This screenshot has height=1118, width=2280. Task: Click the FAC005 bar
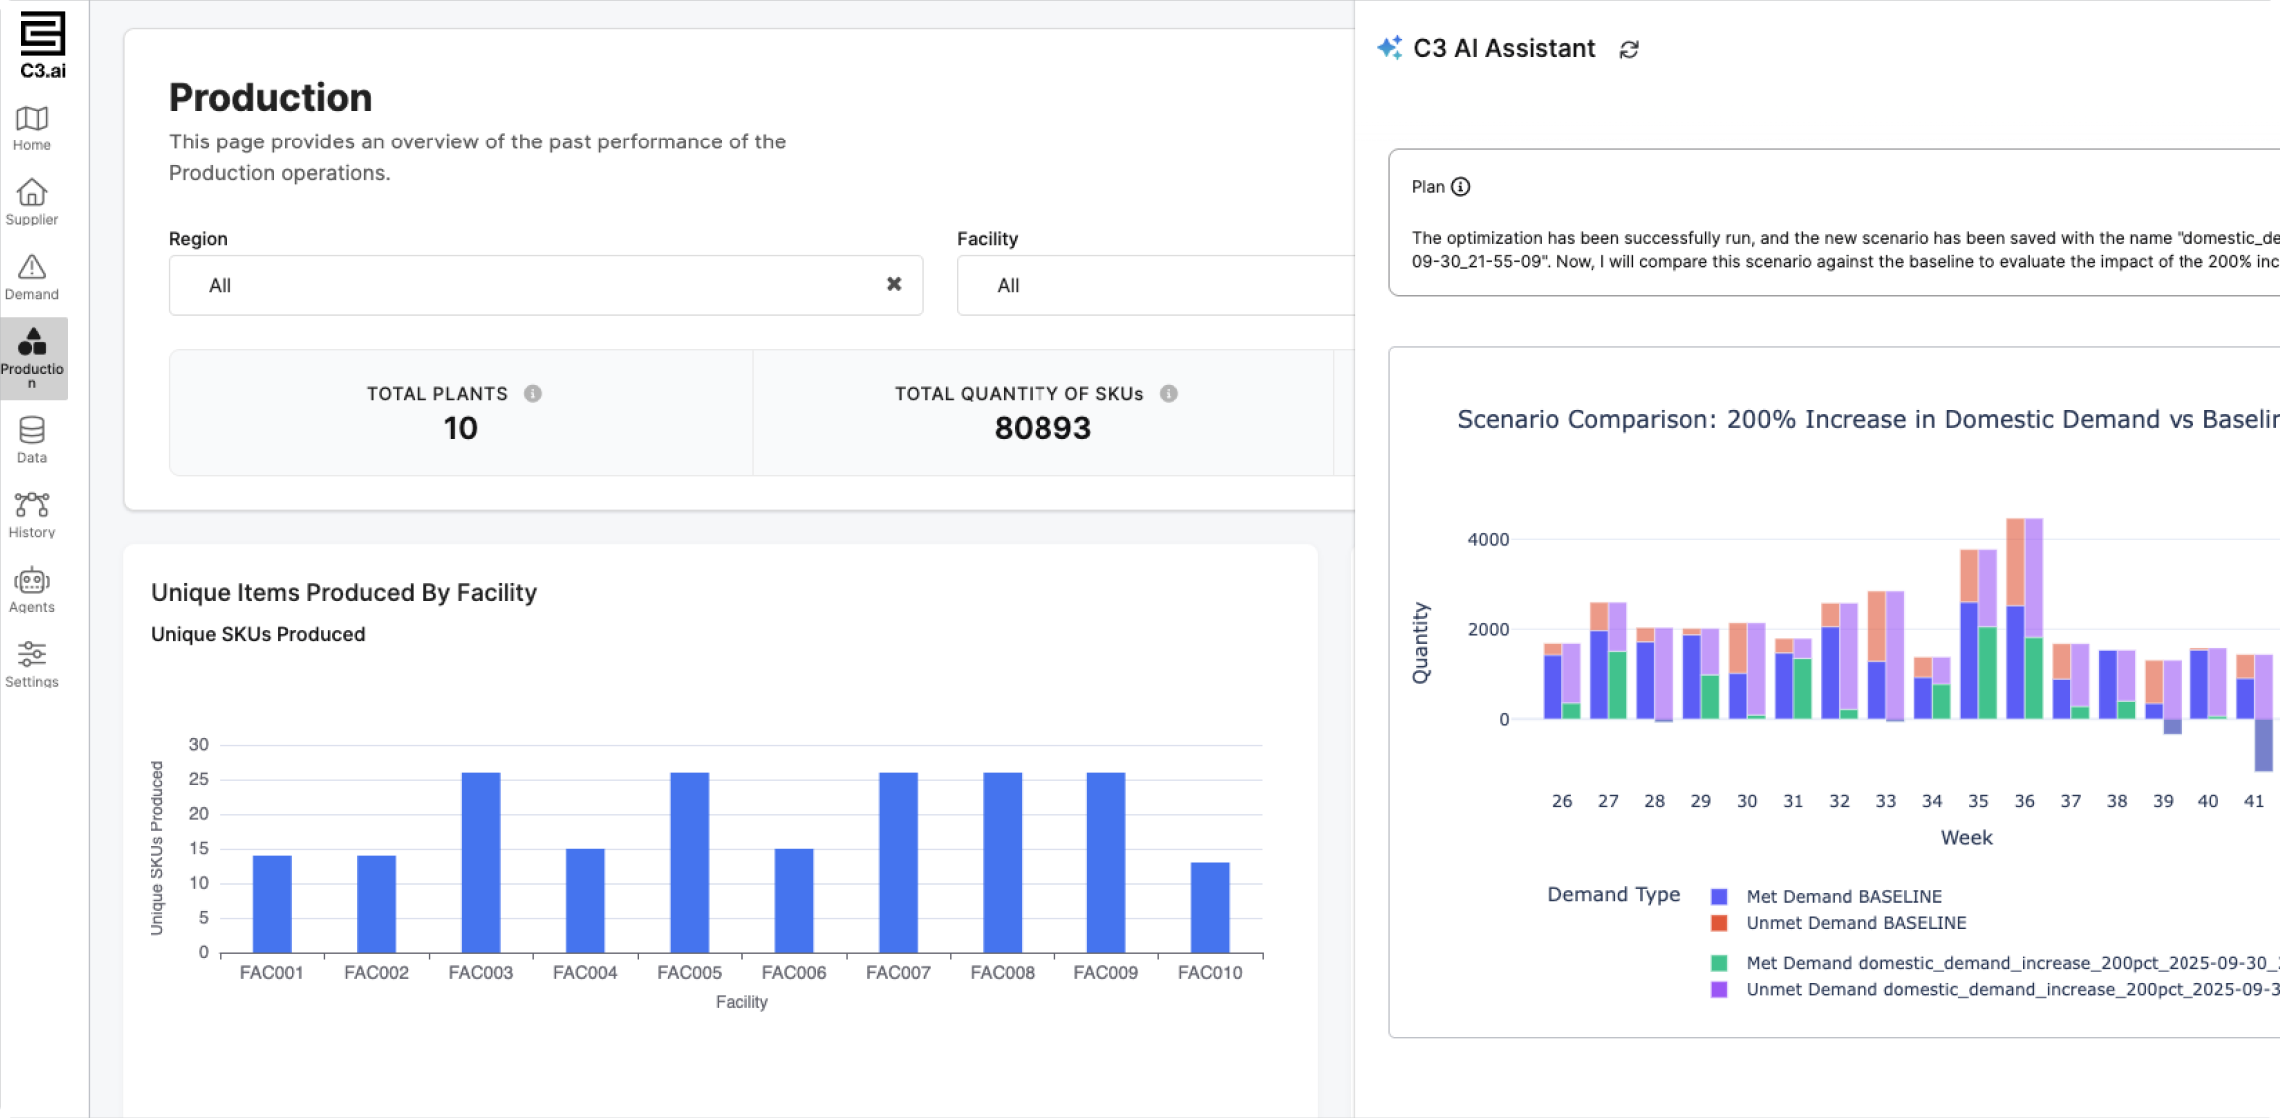(690, 862)
